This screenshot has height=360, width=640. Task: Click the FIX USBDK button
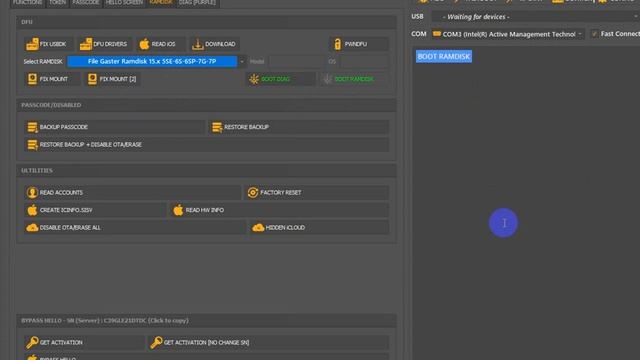click(49, 44)
